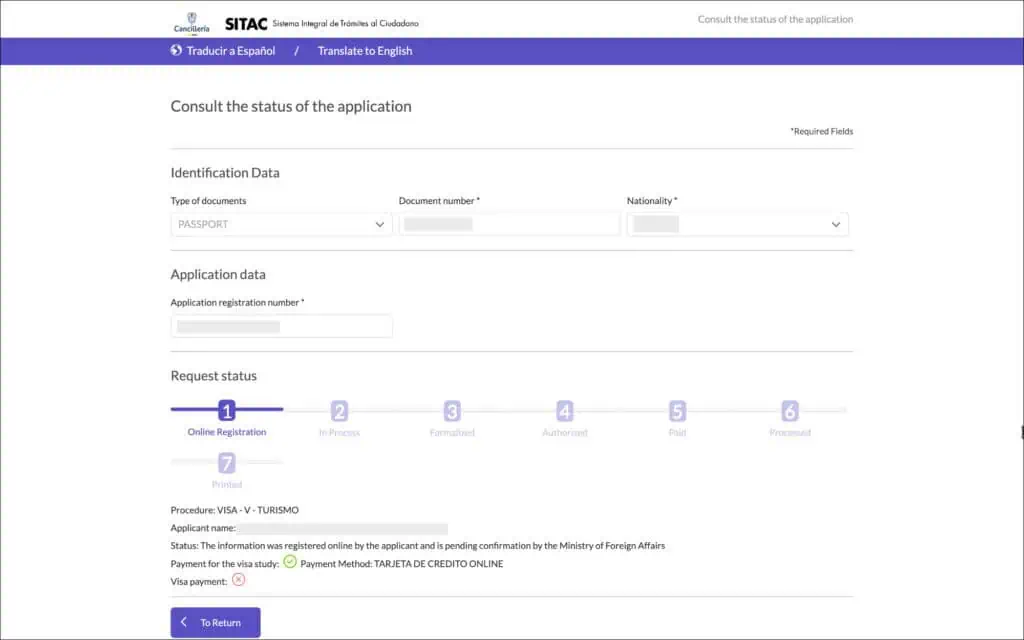
Task: Click step 1 Online Registration icon
Action: tap(227, 411)
